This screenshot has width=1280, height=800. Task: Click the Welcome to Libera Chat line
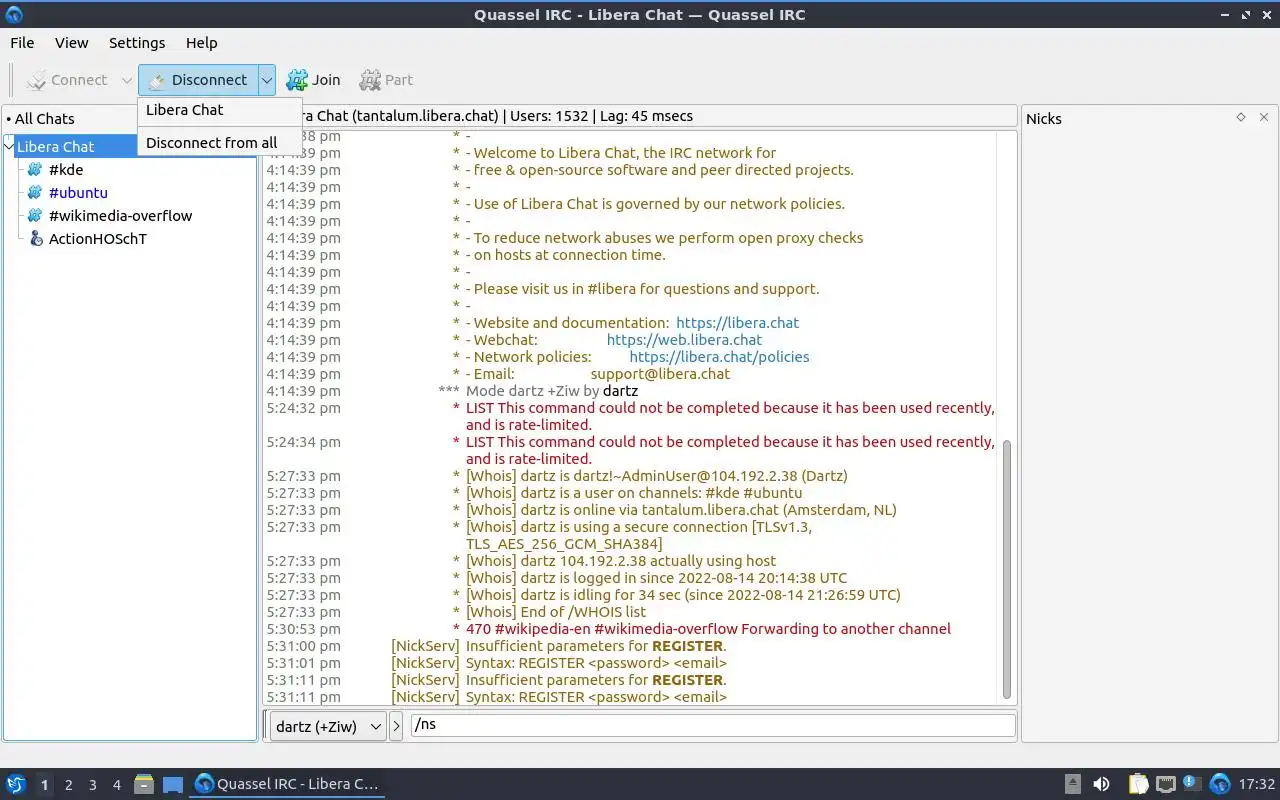click(x=621, y=153)
